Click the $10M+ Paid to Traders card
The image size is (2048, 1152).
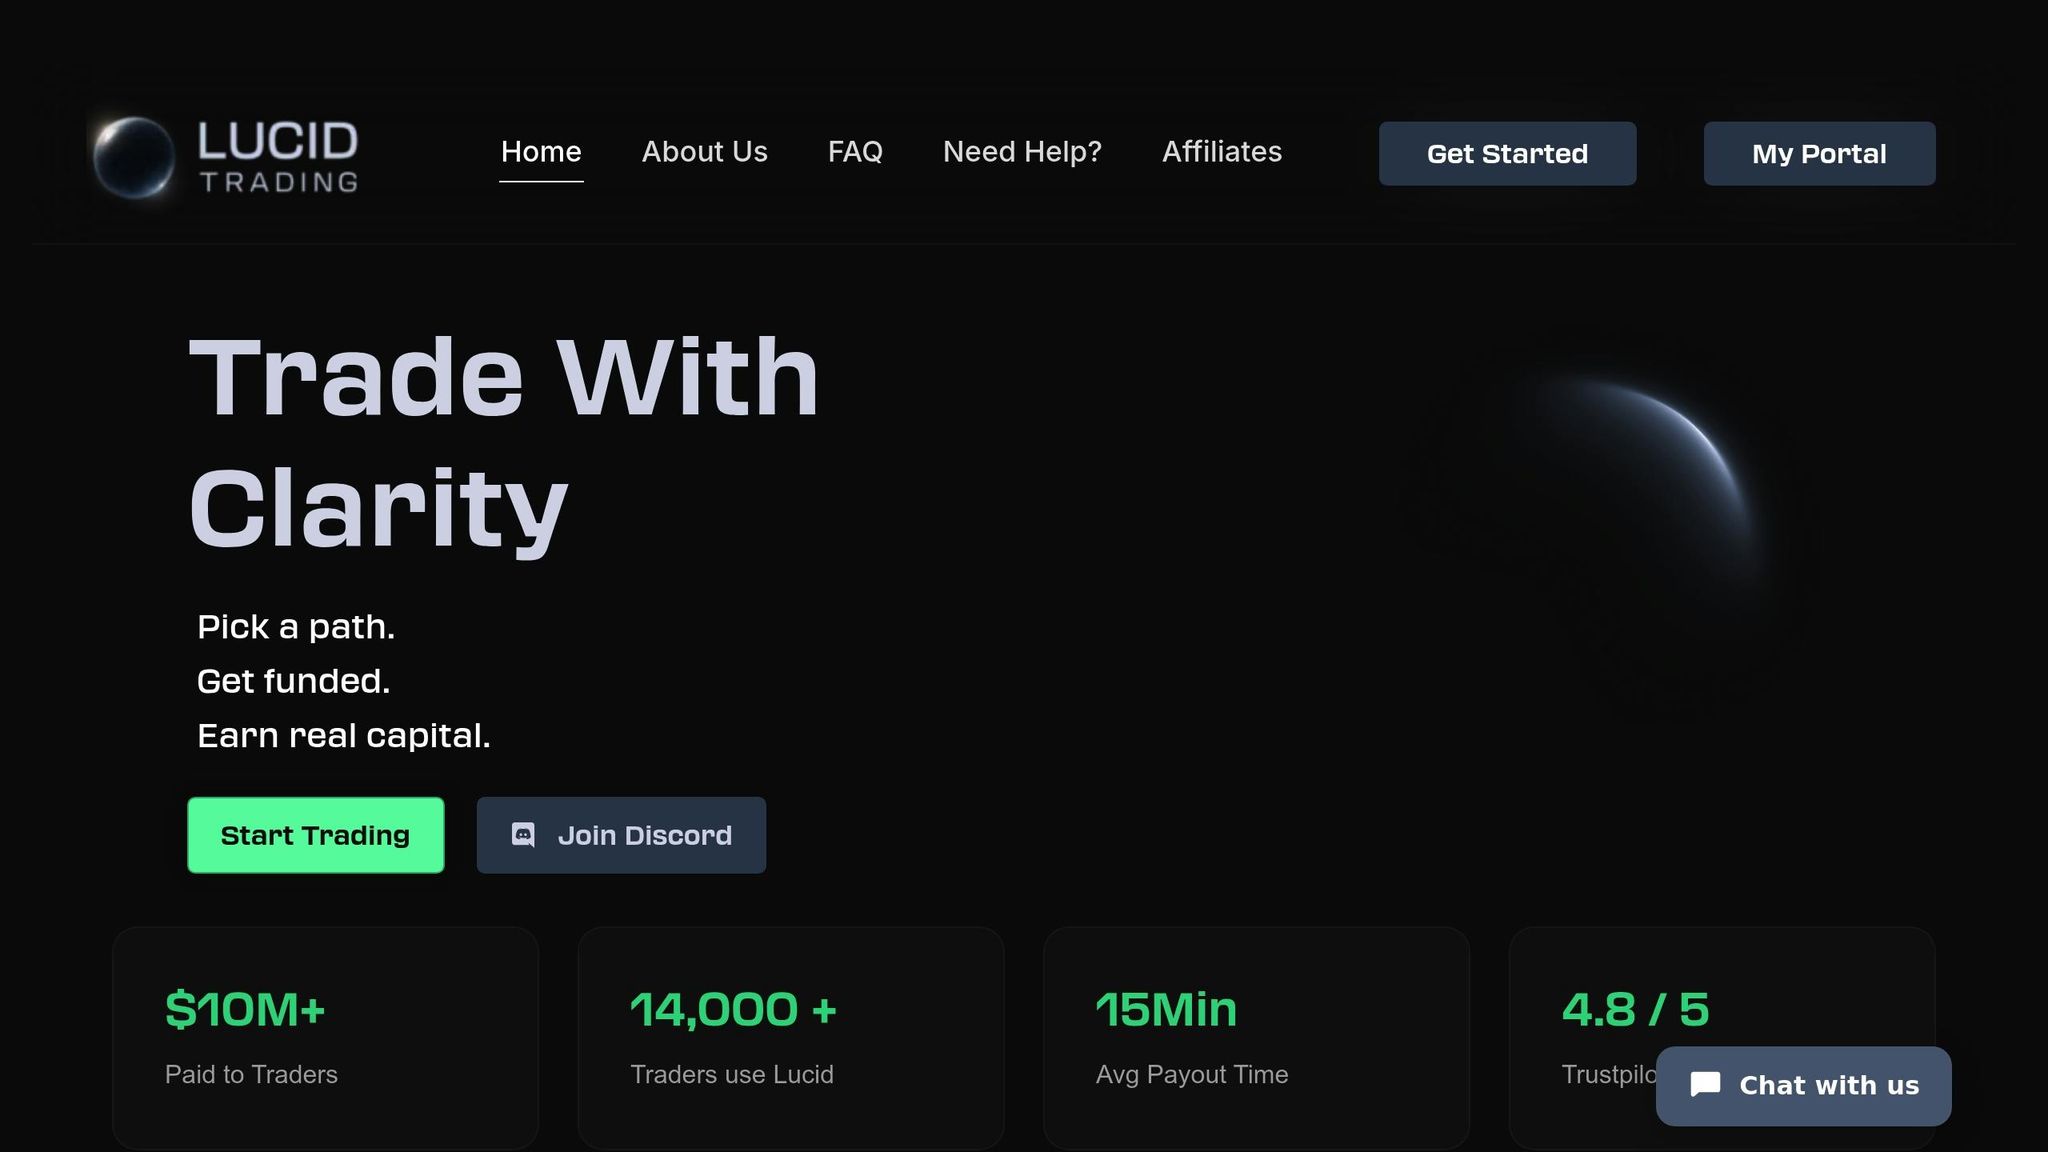pyautogui.click(x=326, y=1037)
